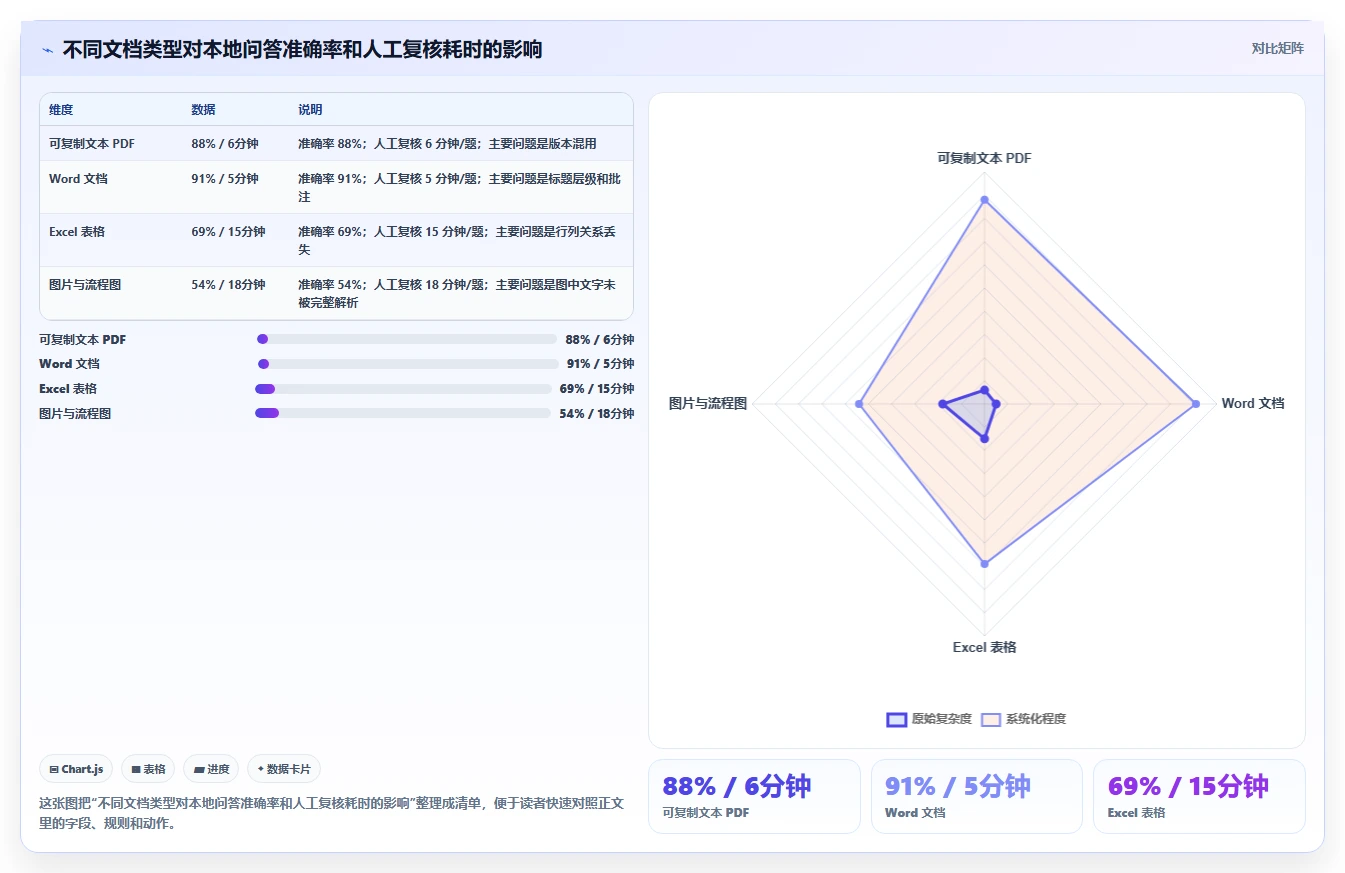The height and width of the screenshot is (873, 1345).
Task: Click the 原始复杂度 legend color box
Action: (x=897, y=719)
